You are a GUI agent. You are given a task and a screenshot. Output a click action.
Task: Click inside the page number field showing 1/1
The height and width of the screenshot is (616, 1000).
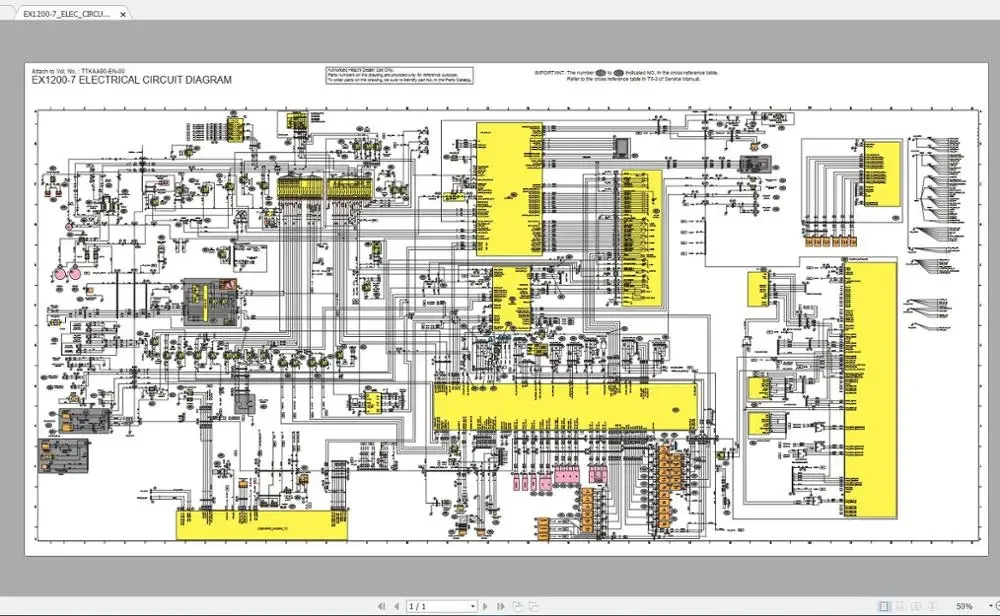pos(435,606)
